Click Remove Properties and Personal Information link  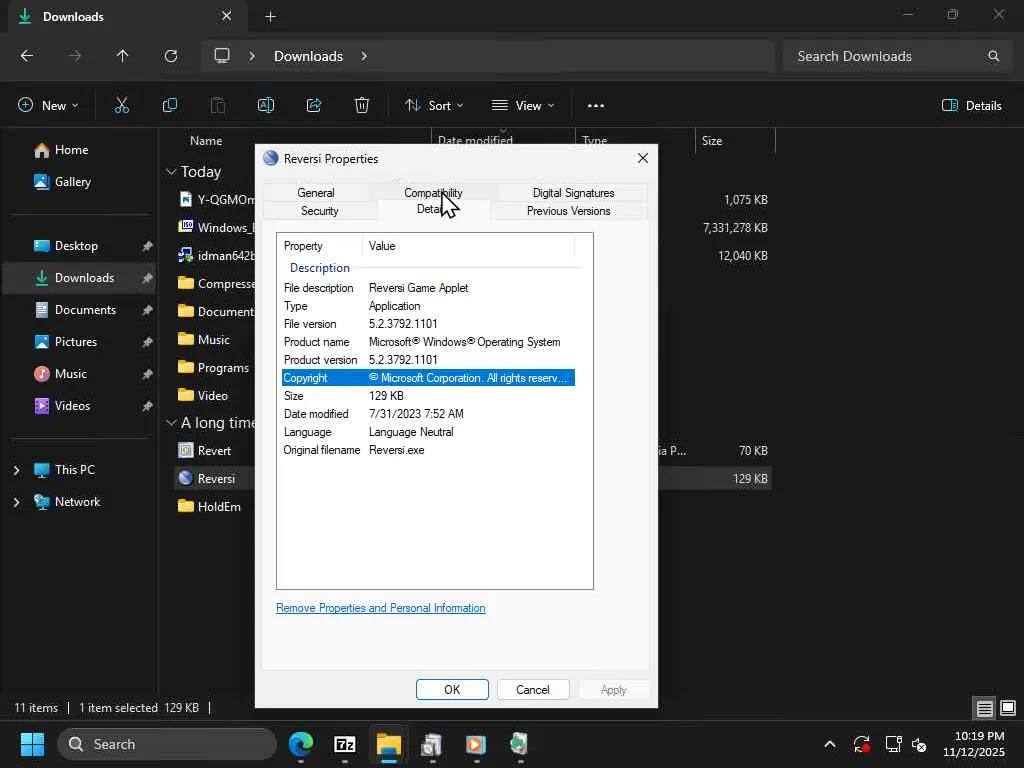click(x=381, y=608)
